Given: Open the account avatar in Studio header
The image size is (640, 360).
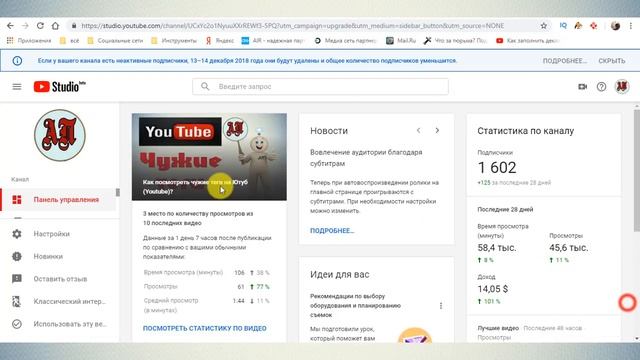Looking at the screenshot, I should [x=622, y=87].
